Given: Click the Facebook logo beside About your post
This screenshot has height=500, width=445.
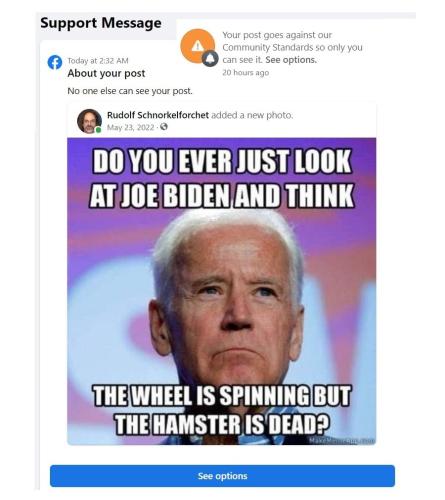Looking at the screenshot, I should point(55,62).
